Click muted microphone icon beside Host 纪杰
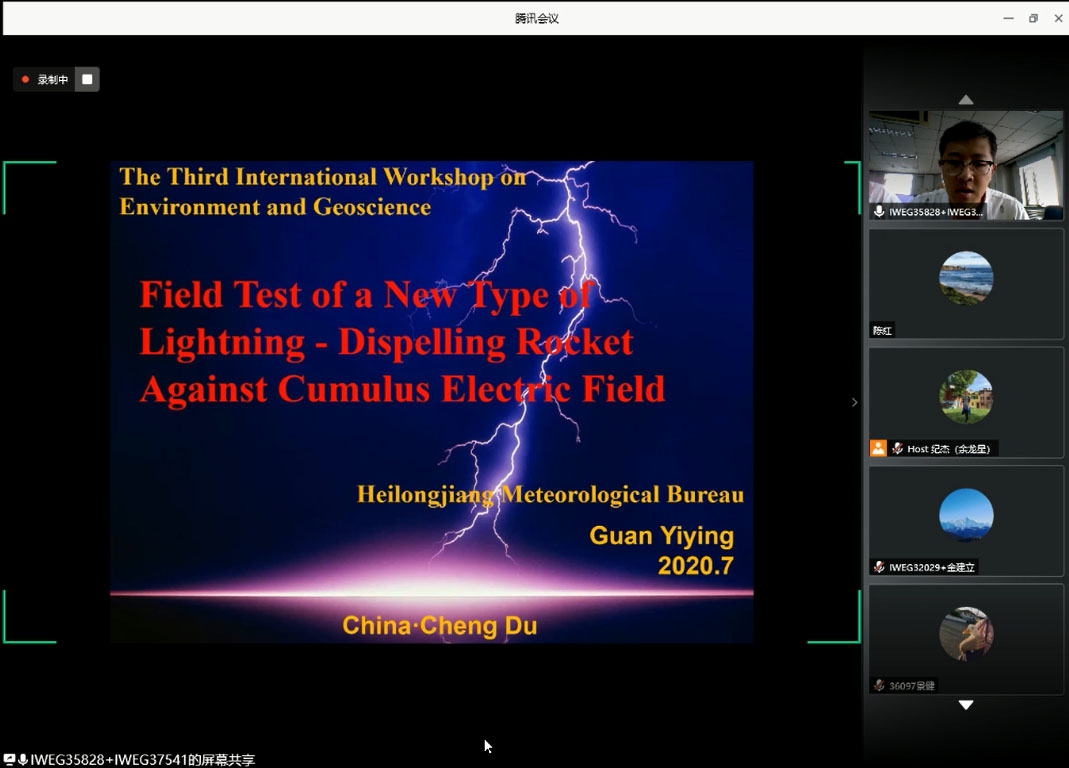 click(x=897, y=448)
